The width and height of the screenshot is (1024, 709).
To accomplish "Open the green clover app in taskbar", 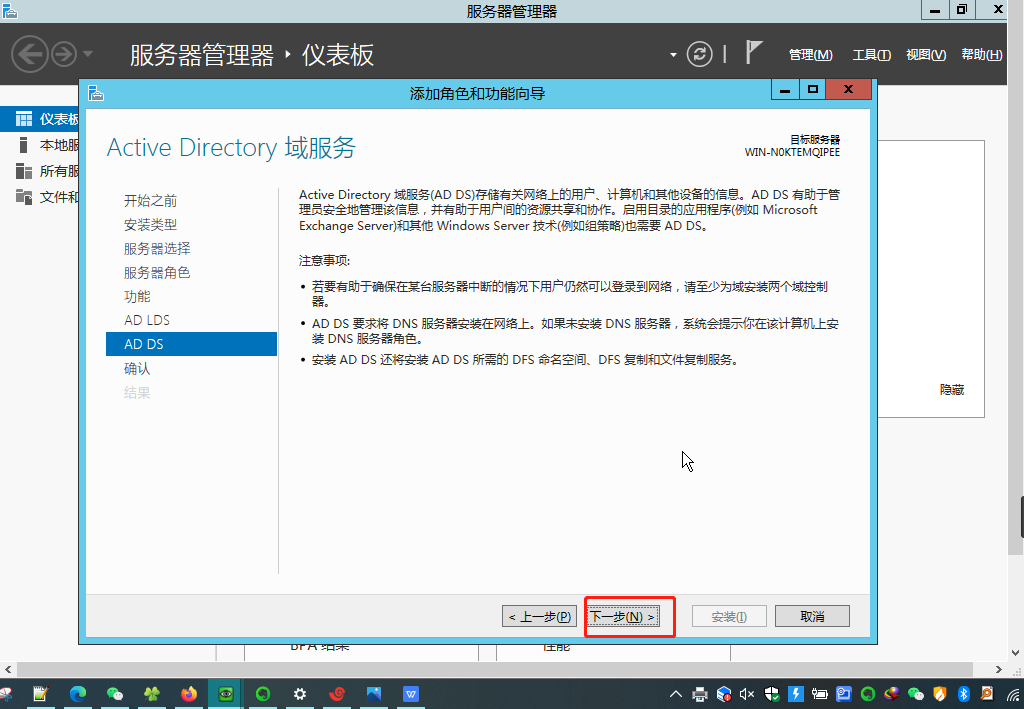I will click(x=152, y=693).
